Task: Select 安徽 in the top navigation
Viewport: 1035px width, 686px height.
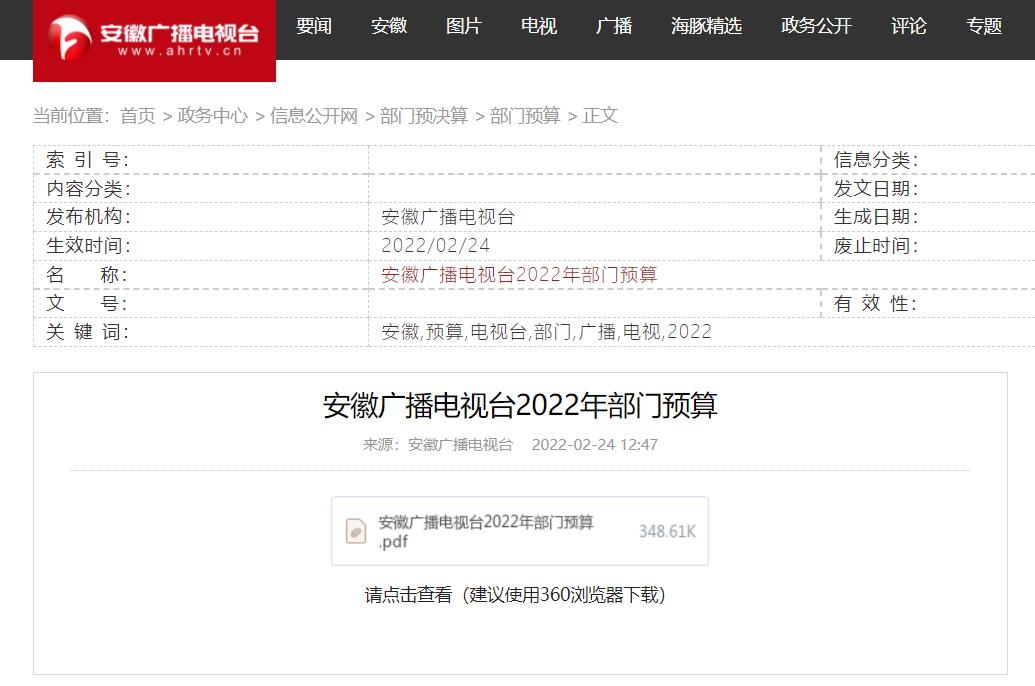Action: click(x=389, y=26)
